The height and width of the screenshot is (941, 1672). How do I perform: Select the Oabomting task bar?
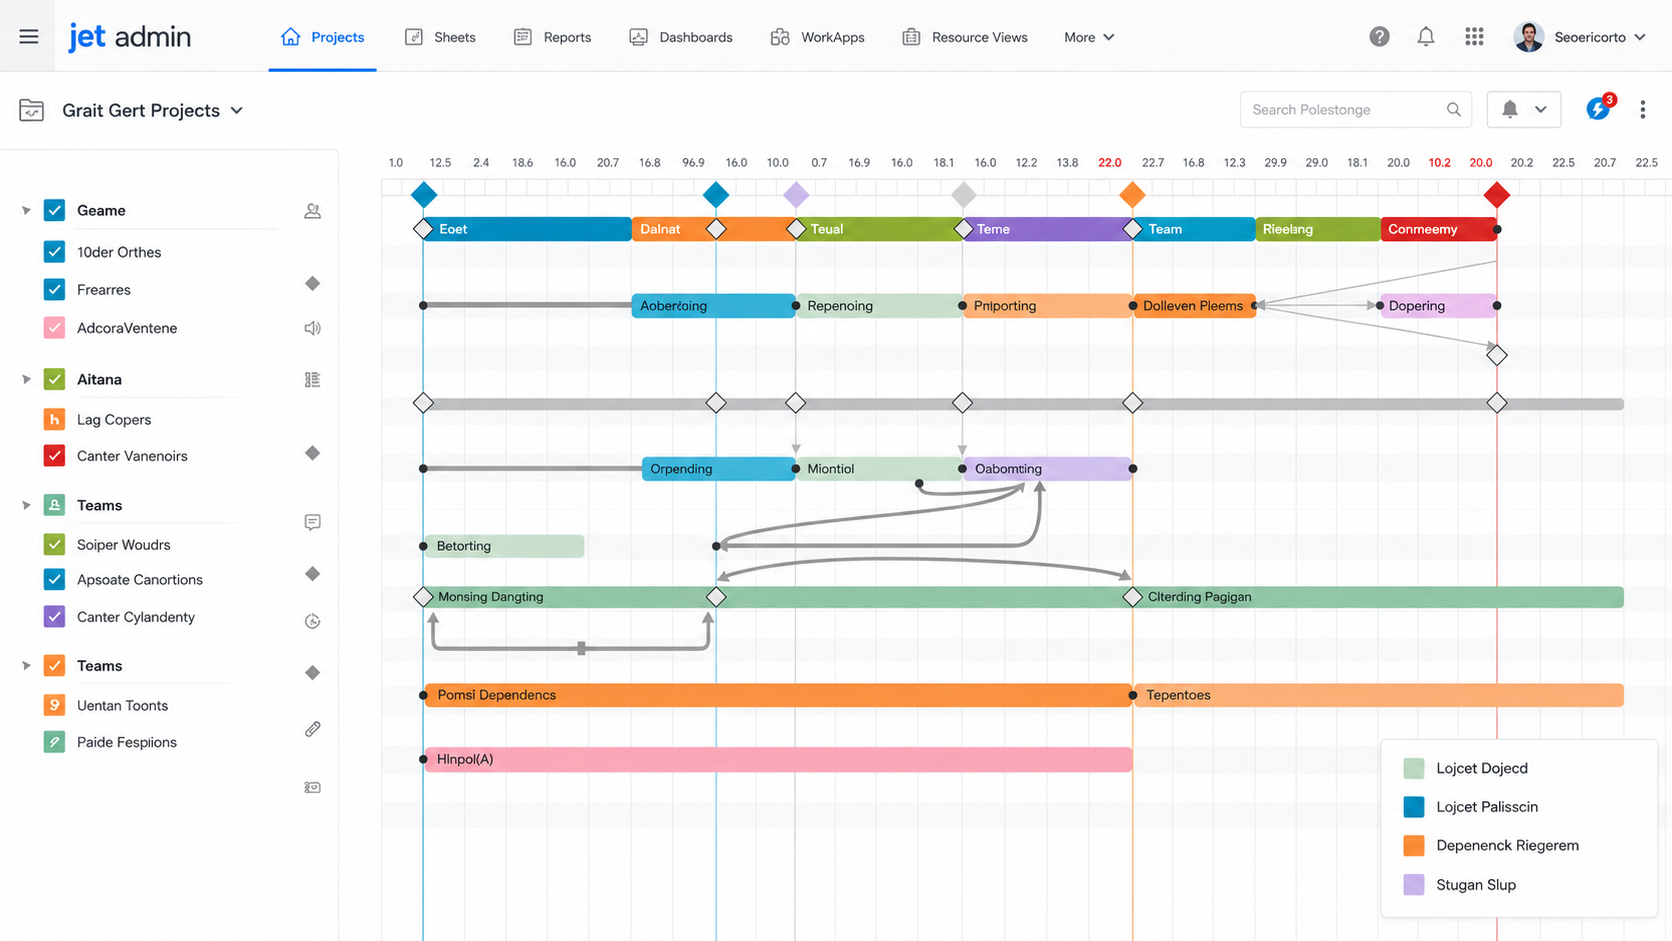coord(1047,469)
